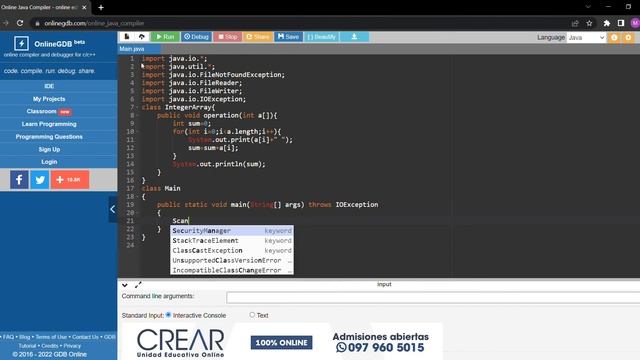
Task: Reload the page in the browser
Action: (x=20, y=23)
